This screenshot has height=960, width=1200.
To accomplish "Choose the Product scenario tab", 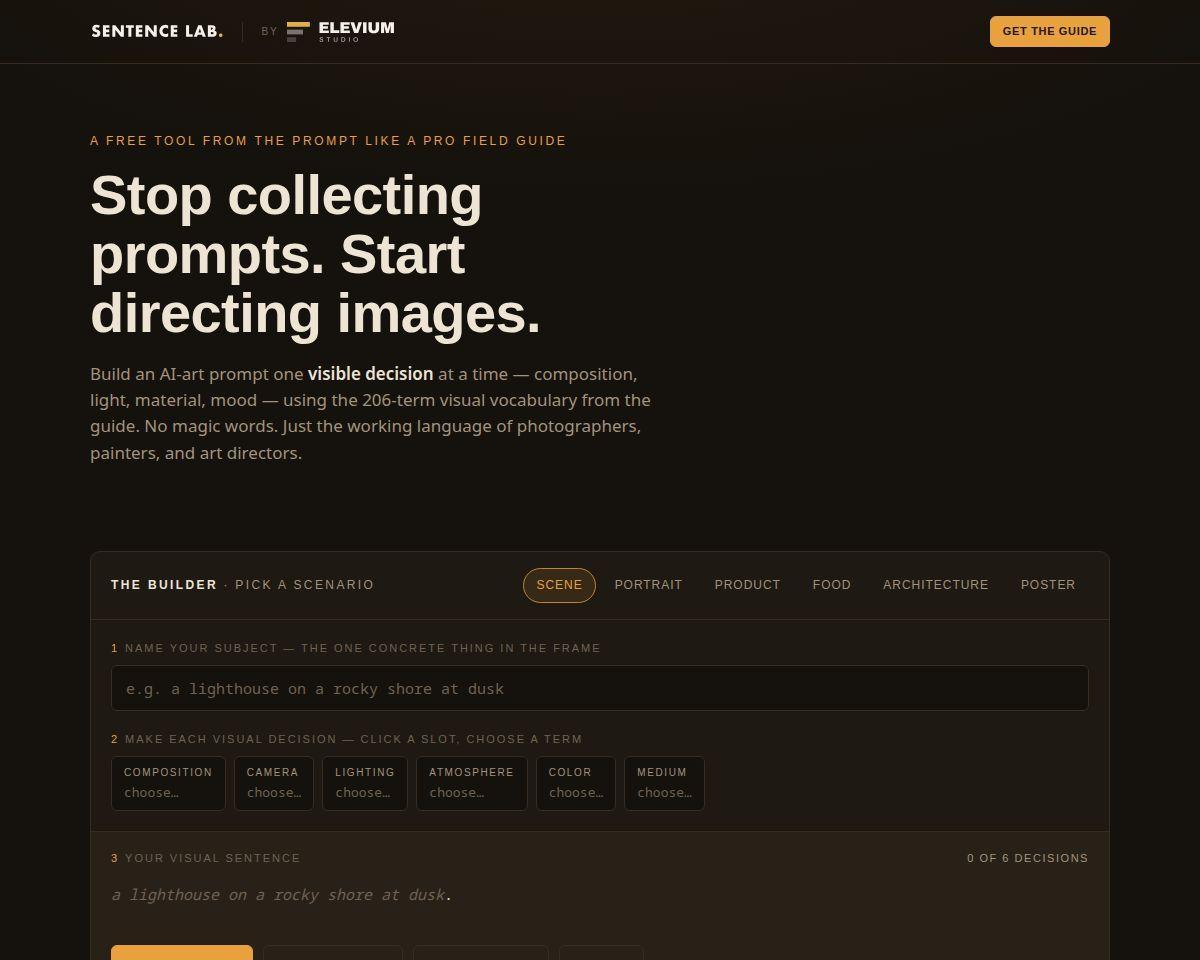I will (x=747, y=585).
